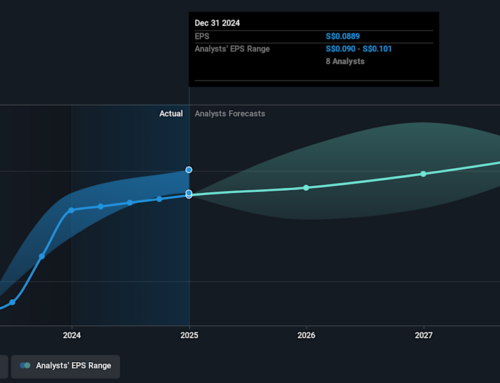Select the 2024 axis label
Viewport: 500px width, 383px height.
[x=72, y=335]
